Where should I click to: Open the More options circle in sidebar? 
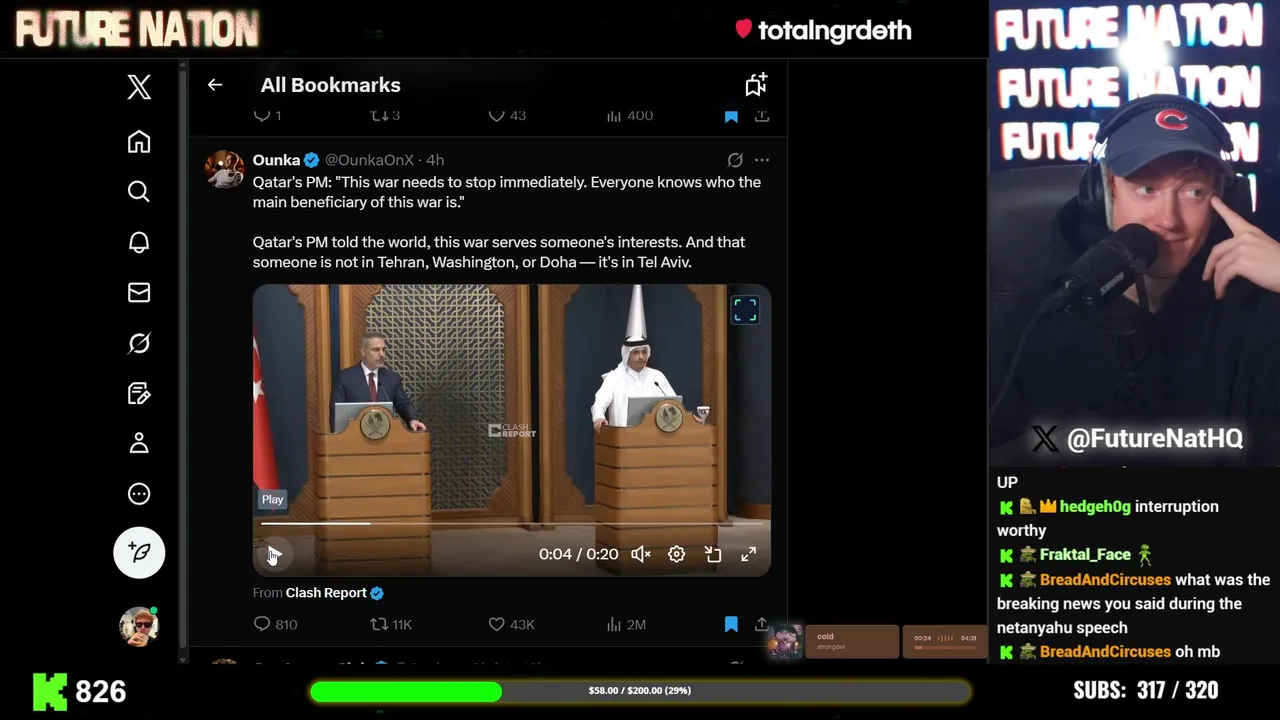pyautogui.click(x=139, y=494)
